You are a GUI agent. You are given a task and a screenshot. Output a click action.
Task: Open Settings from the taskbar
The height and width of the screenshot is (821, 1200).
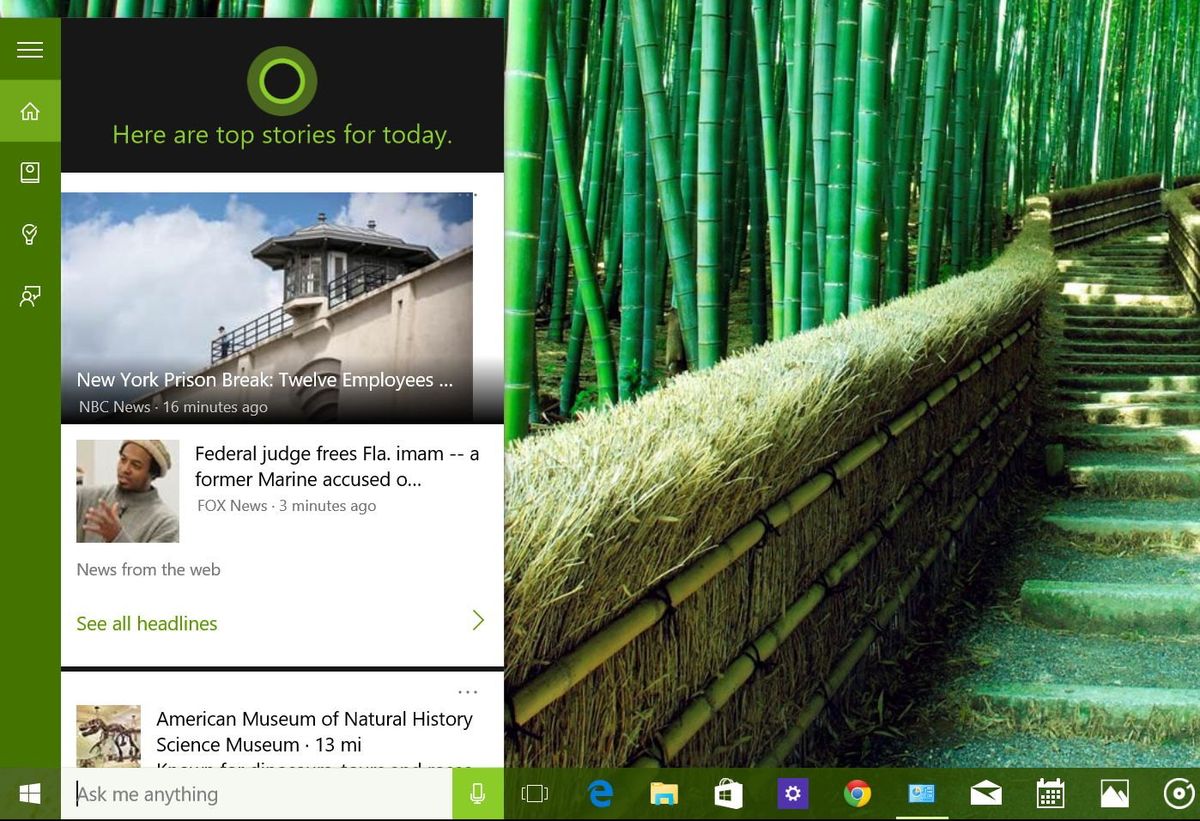click(x=792, y=793)
